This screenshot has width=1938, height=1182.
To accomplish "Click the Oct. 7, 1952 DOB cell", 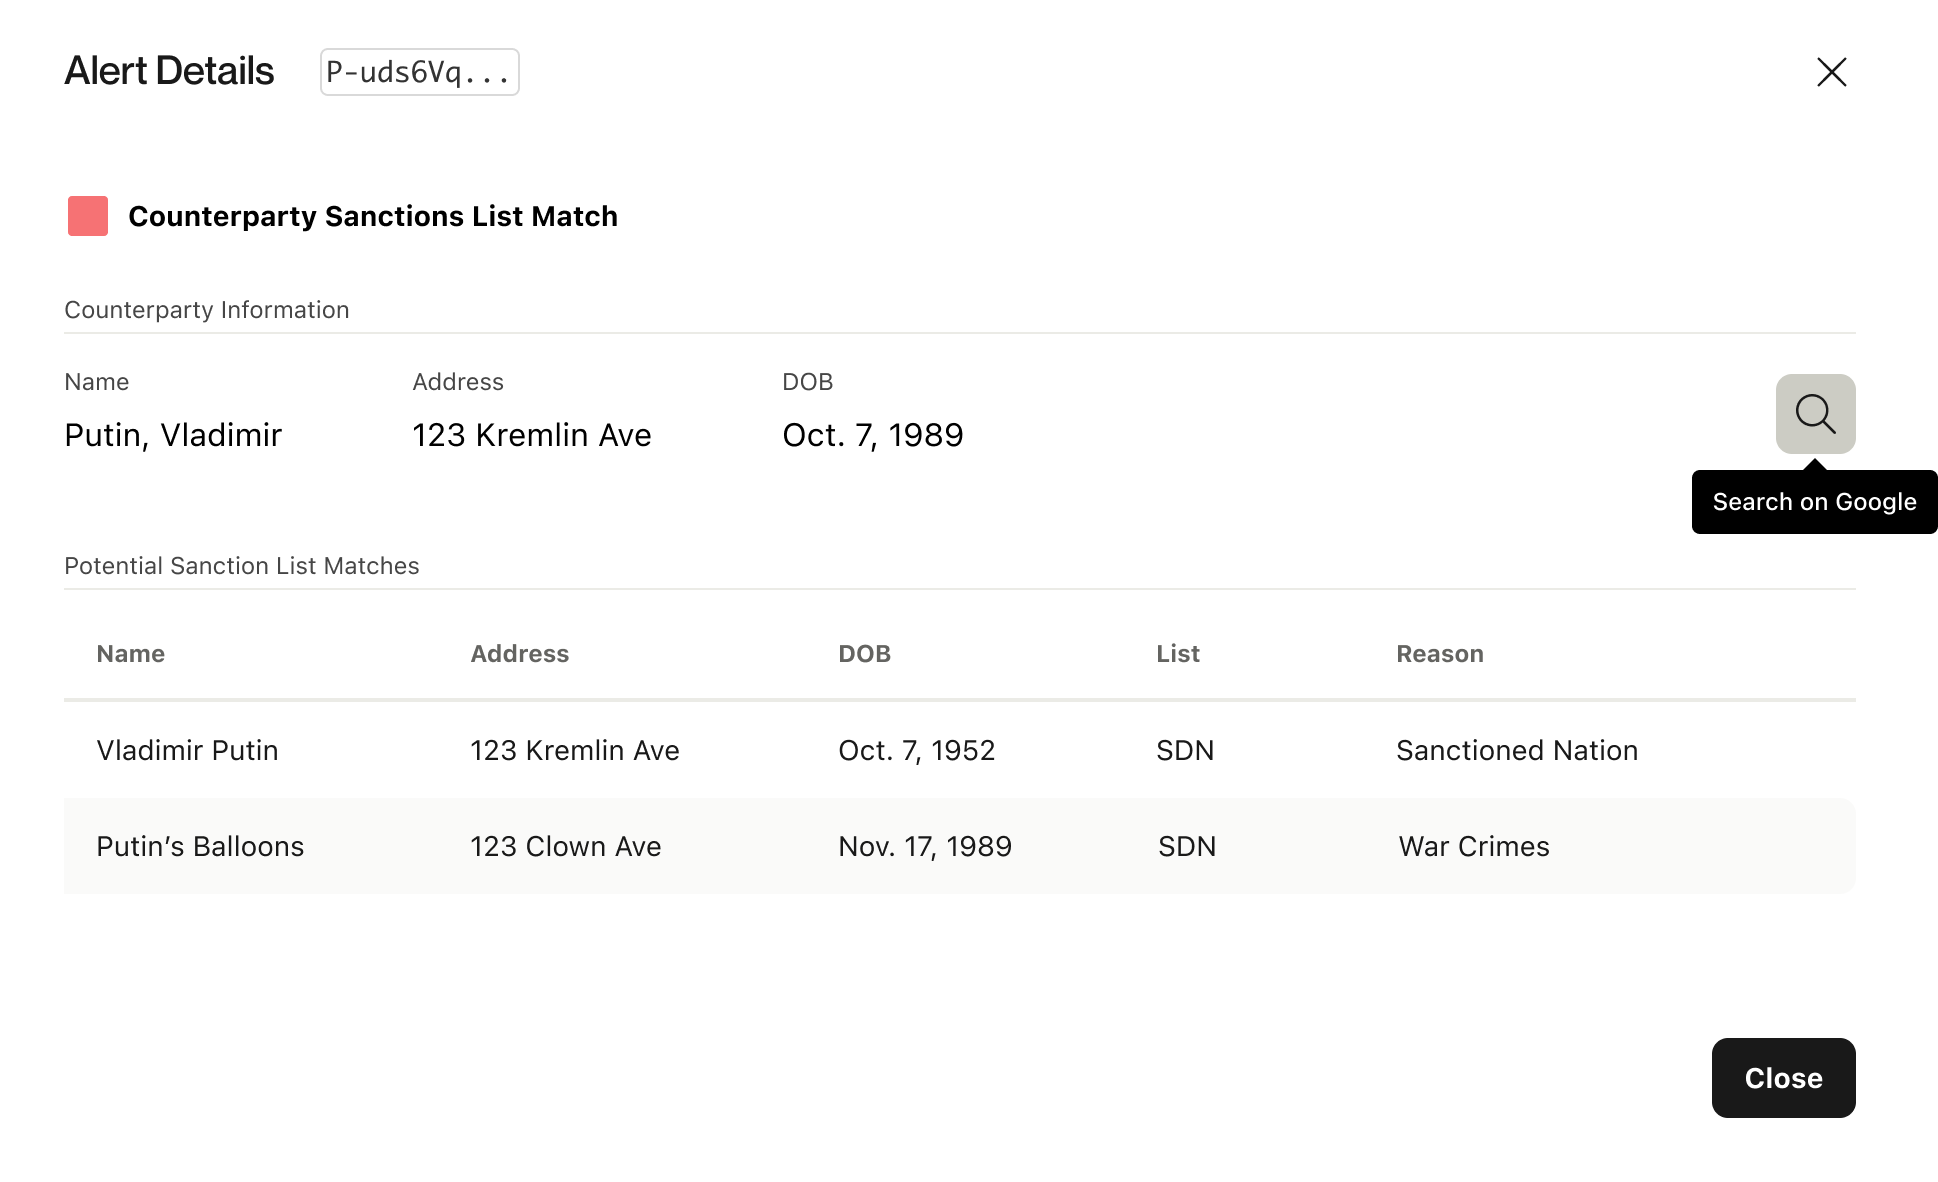I will (916, 750).
